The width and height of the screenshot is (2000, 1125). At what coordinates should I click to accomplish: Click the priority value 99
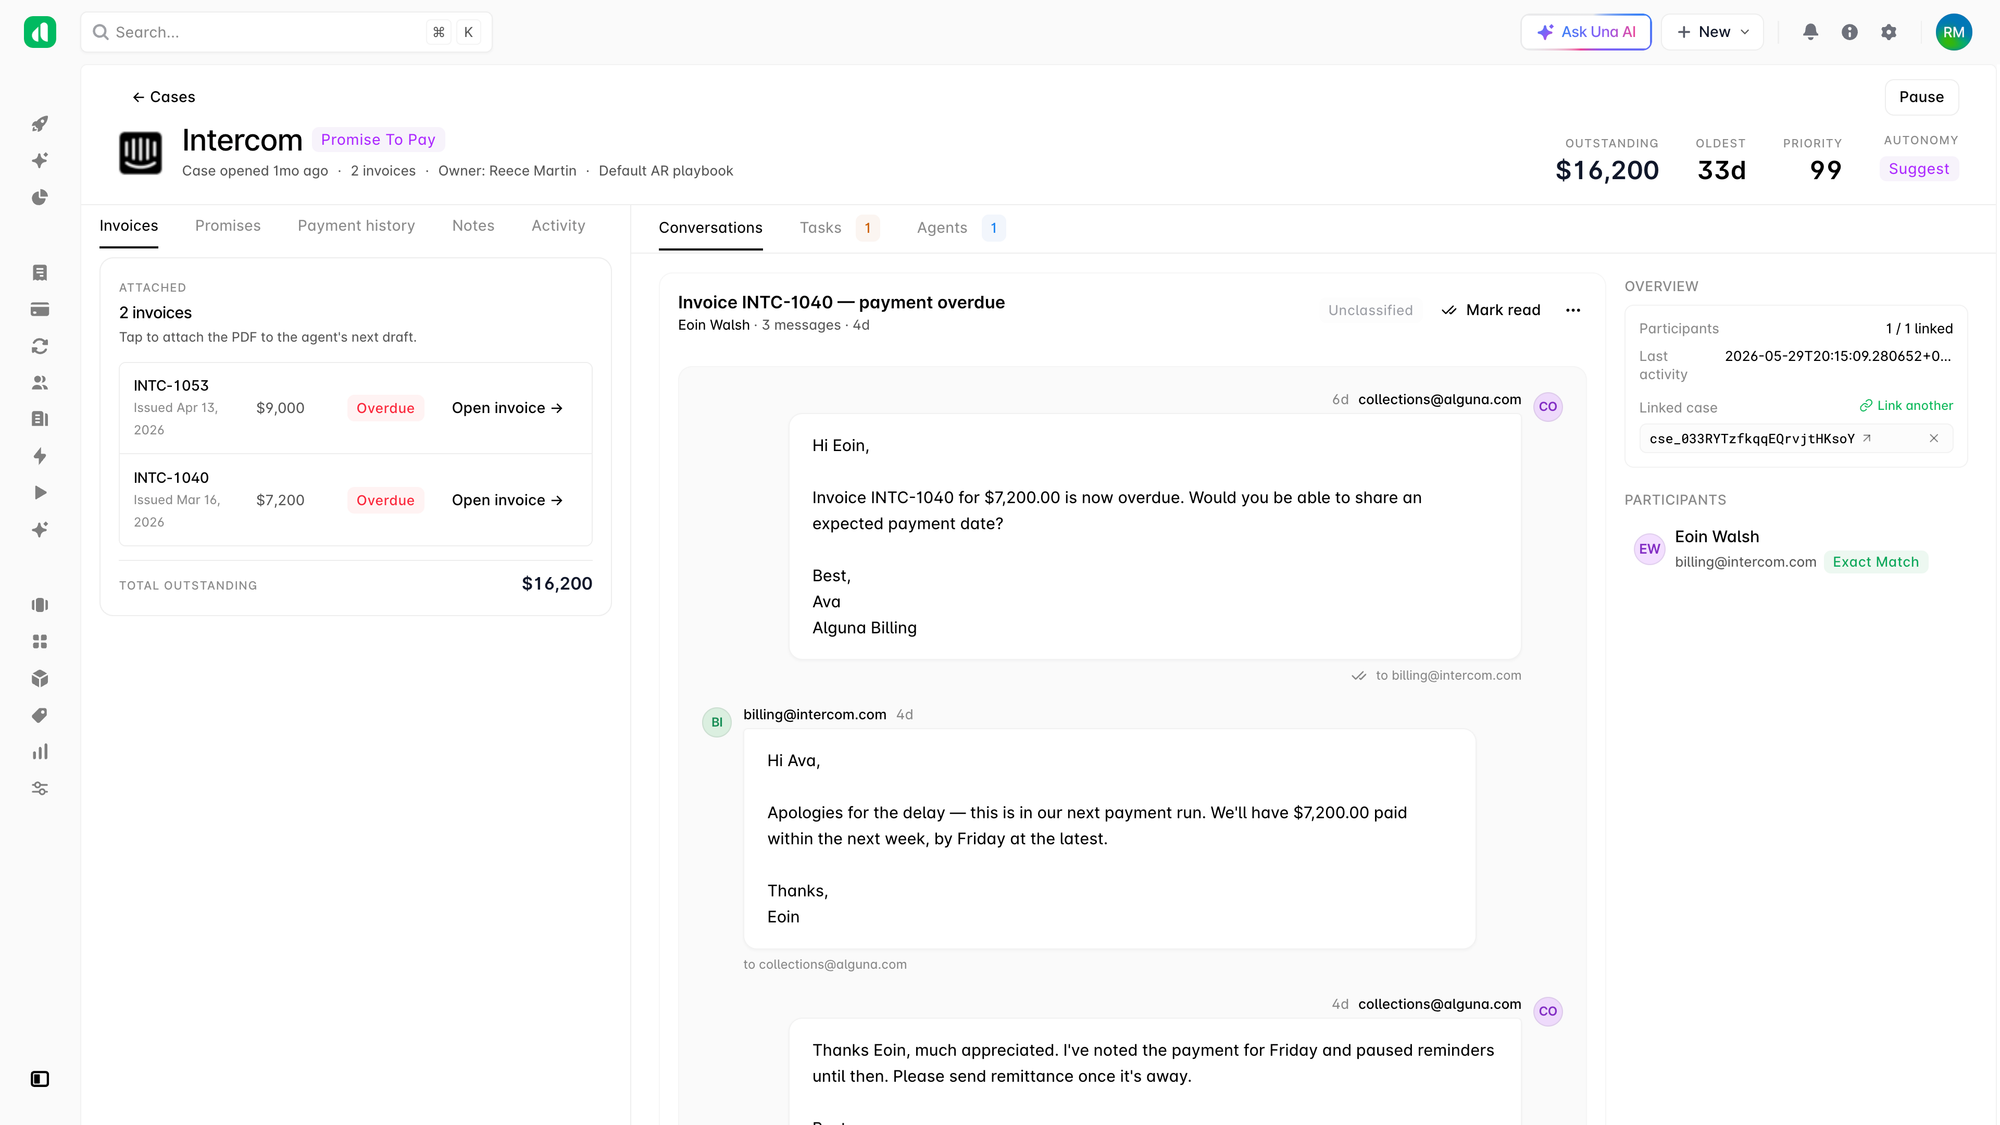pos(1826,171)
